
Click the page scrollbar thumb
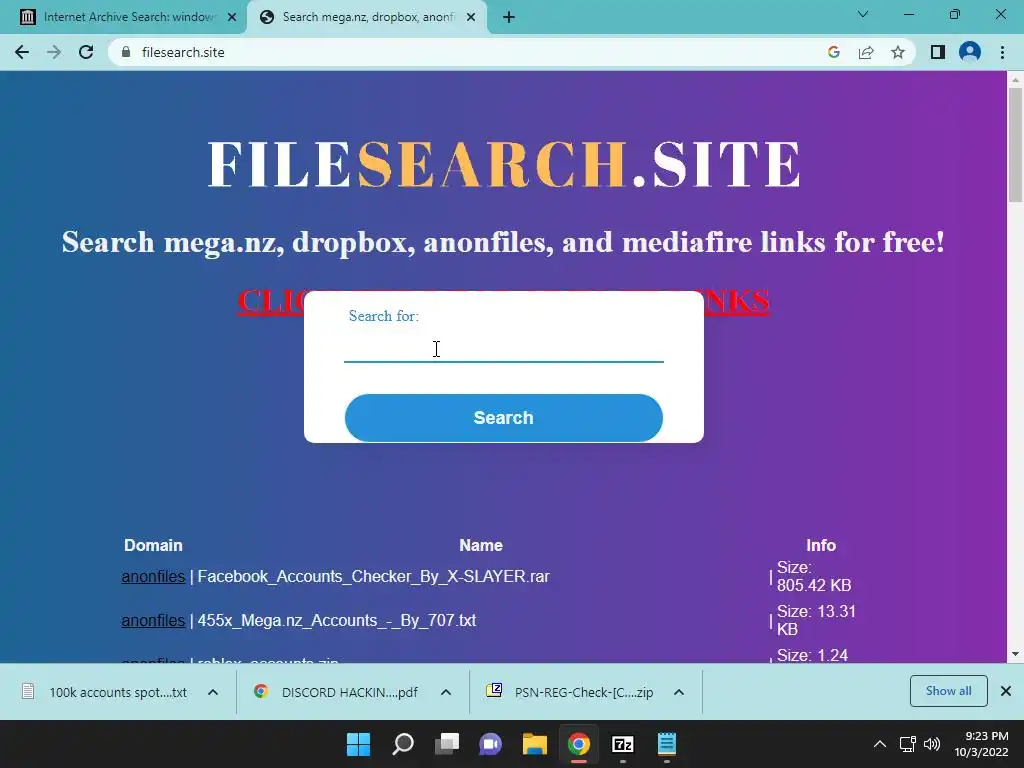pos(1015,144)
